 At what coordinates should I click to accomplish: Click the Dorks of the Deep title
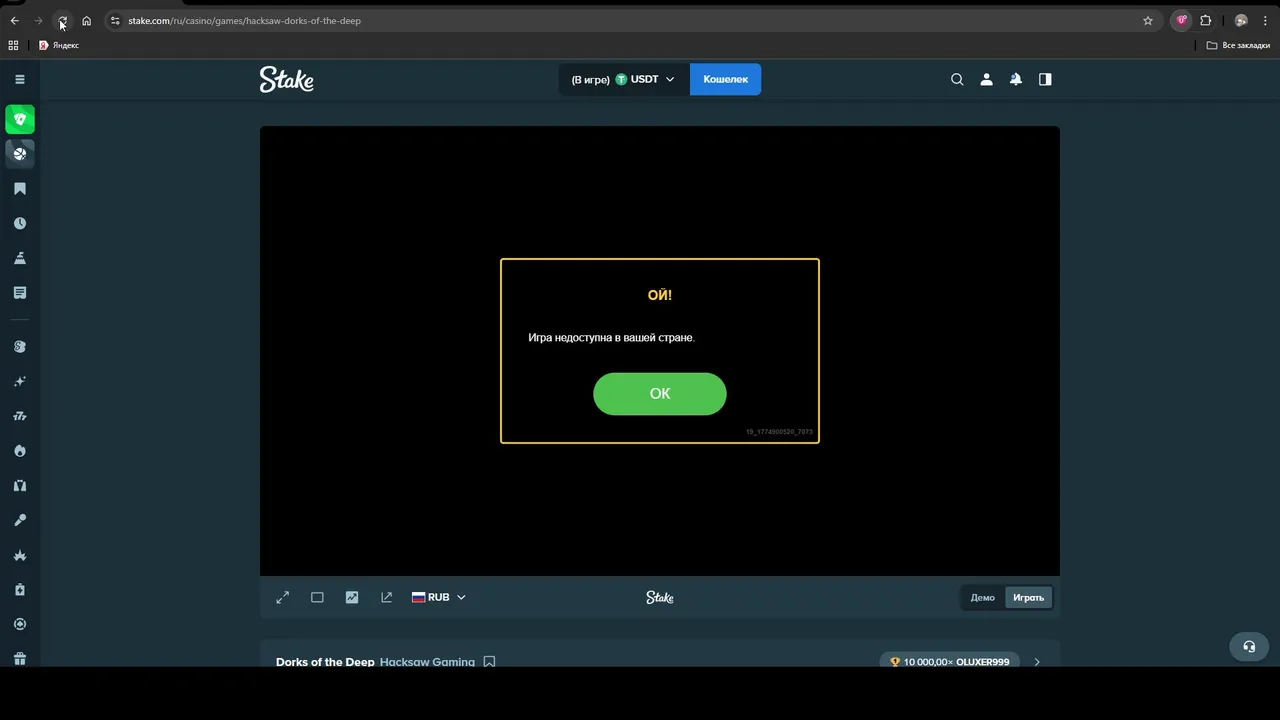tap(325, 662)
